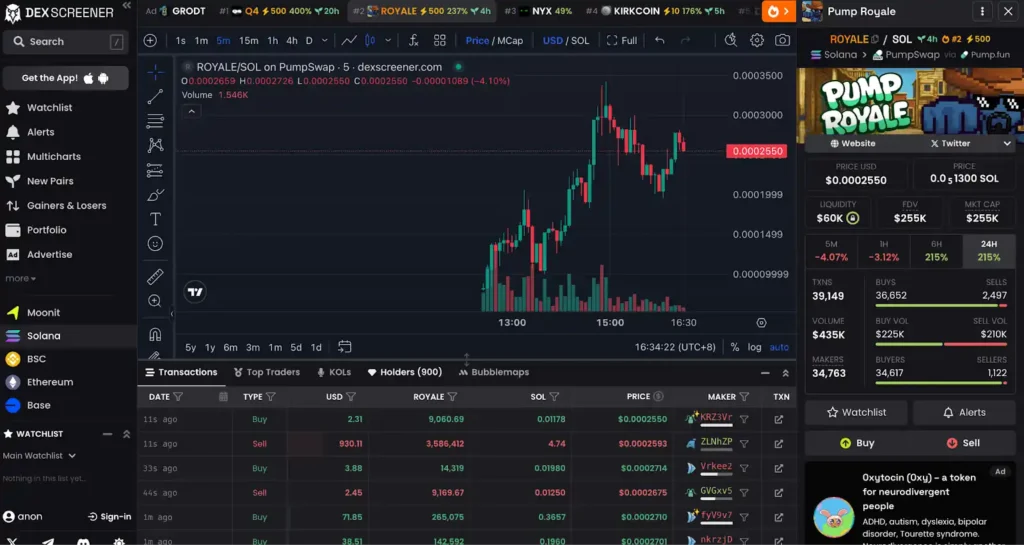
Task: Add ROYALE to Watchlist button
Action: coord(857,413)
